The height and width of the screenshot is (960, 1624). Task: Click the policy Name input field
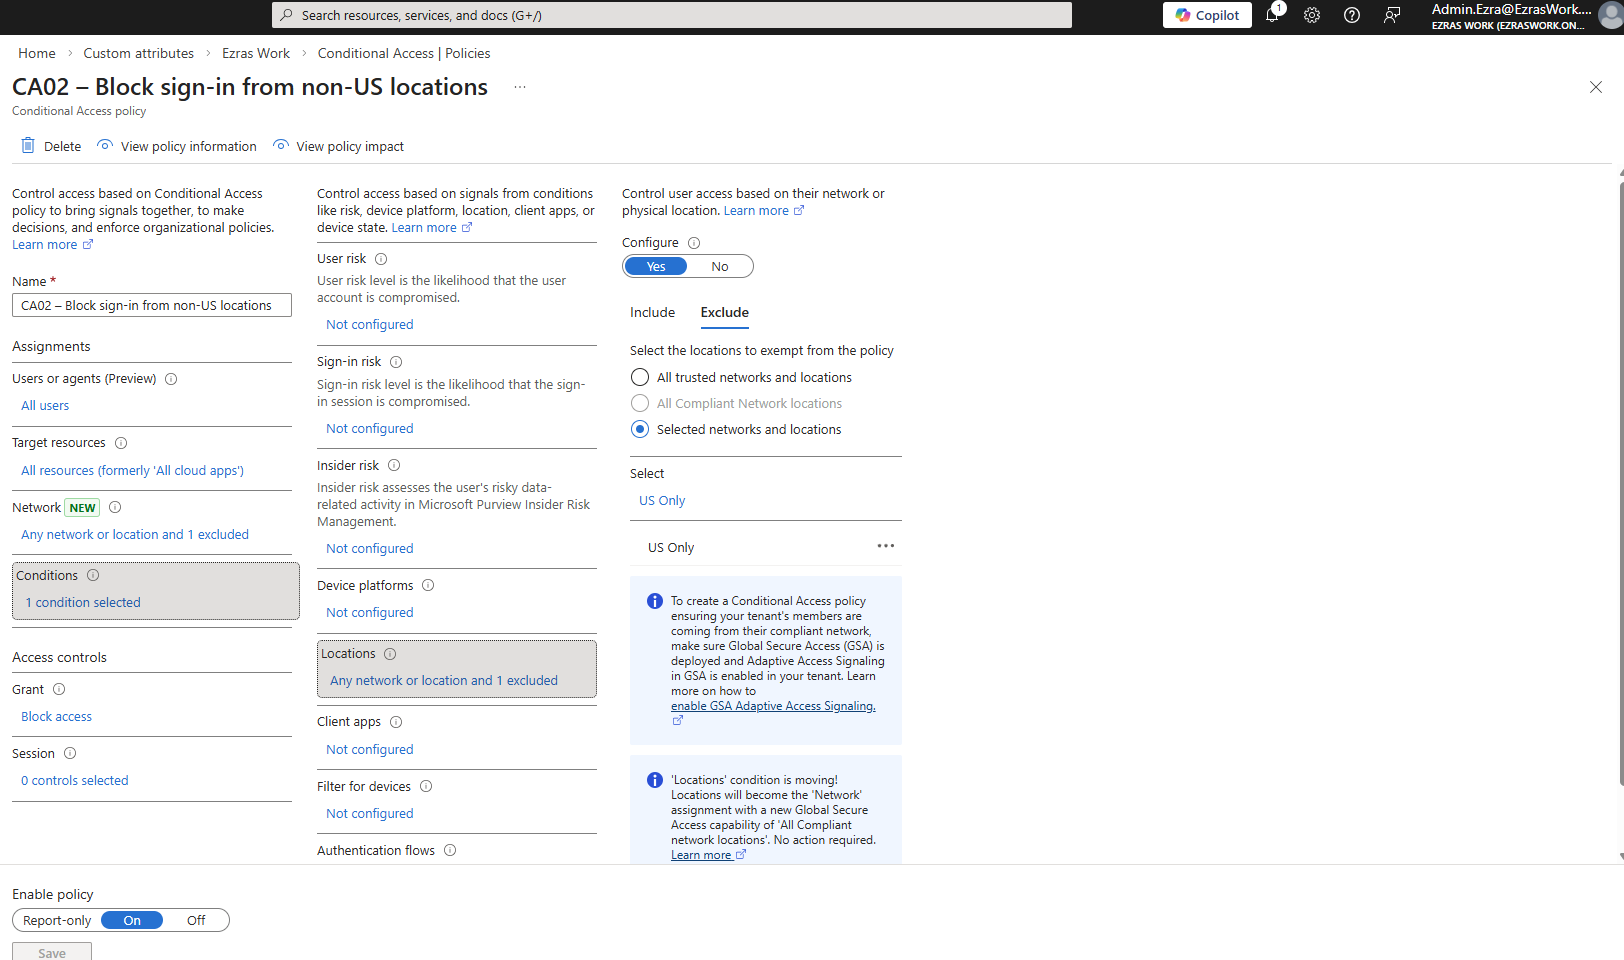152,306
